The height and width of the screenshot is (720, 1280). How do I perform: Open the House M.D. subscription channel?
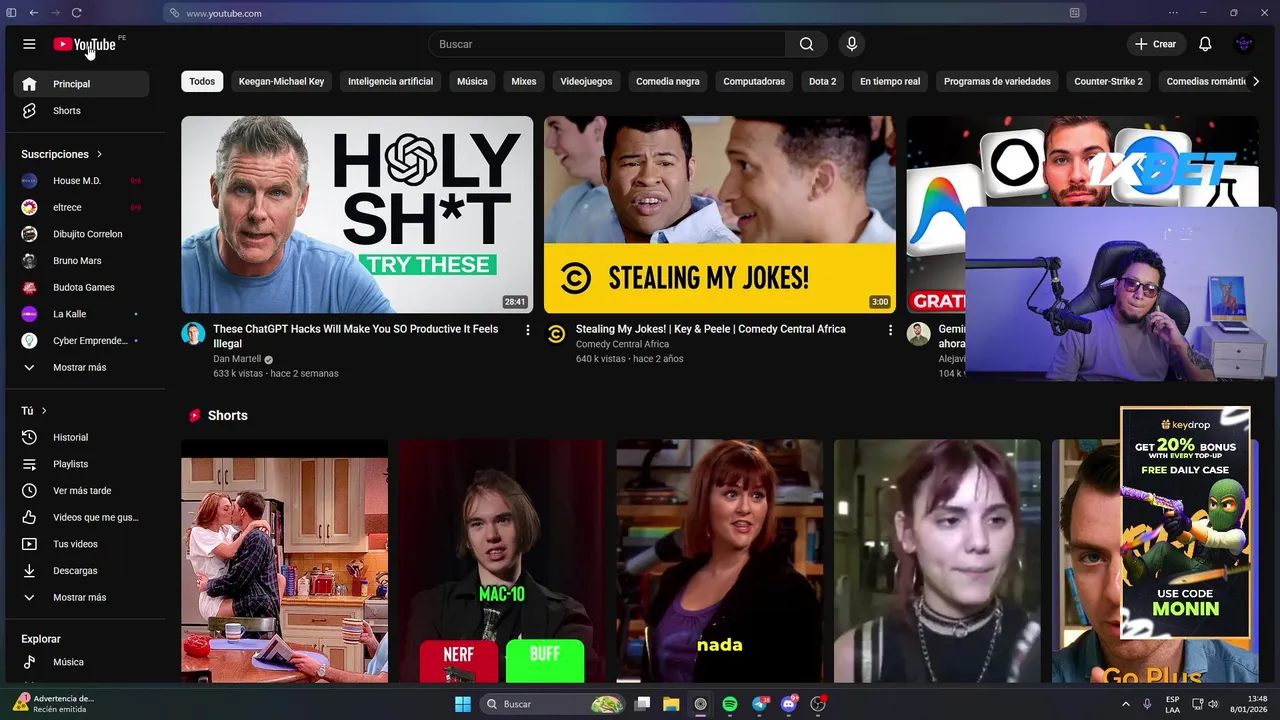(82, 181)
